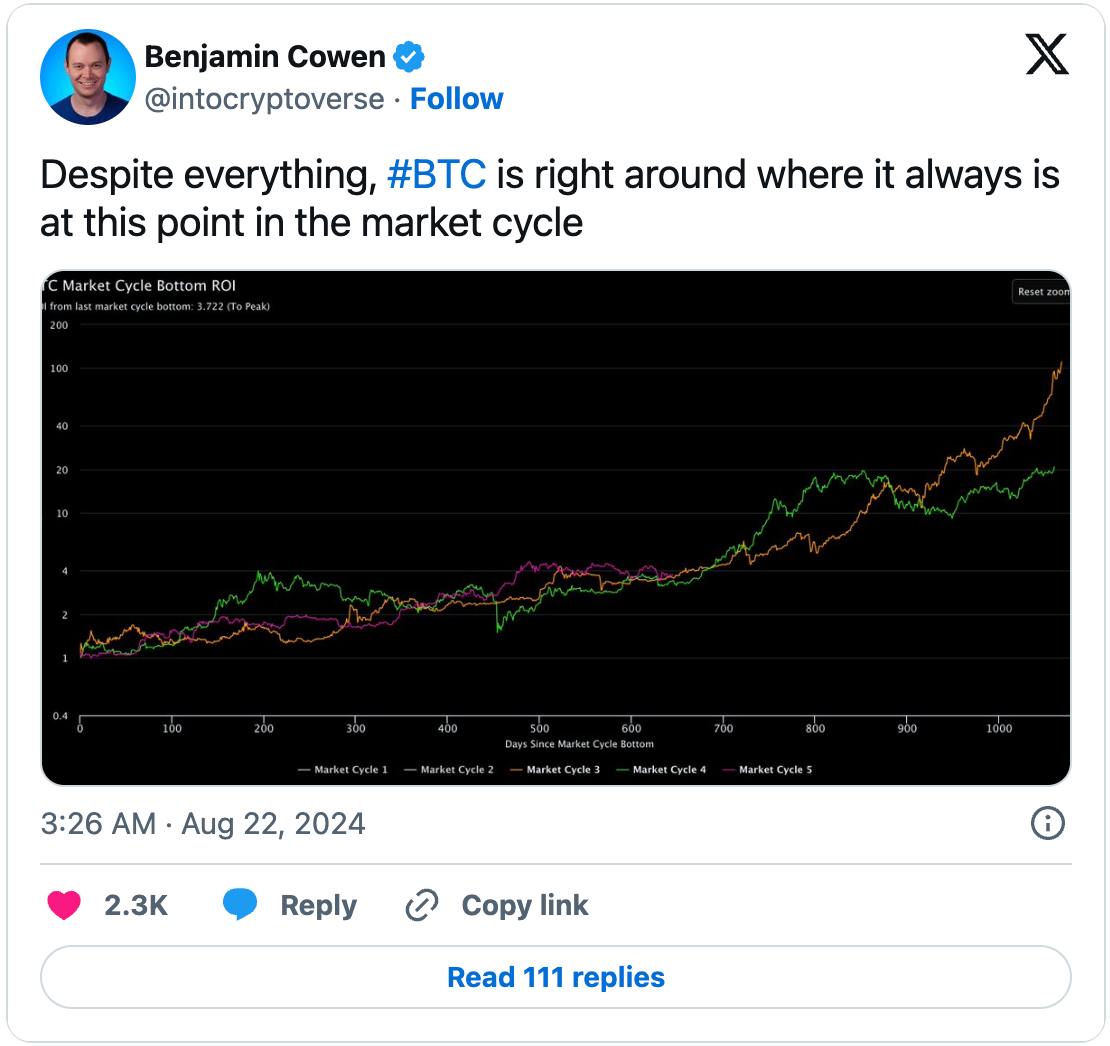
Task: Click the blue verified badge
Action: [408, 57]
